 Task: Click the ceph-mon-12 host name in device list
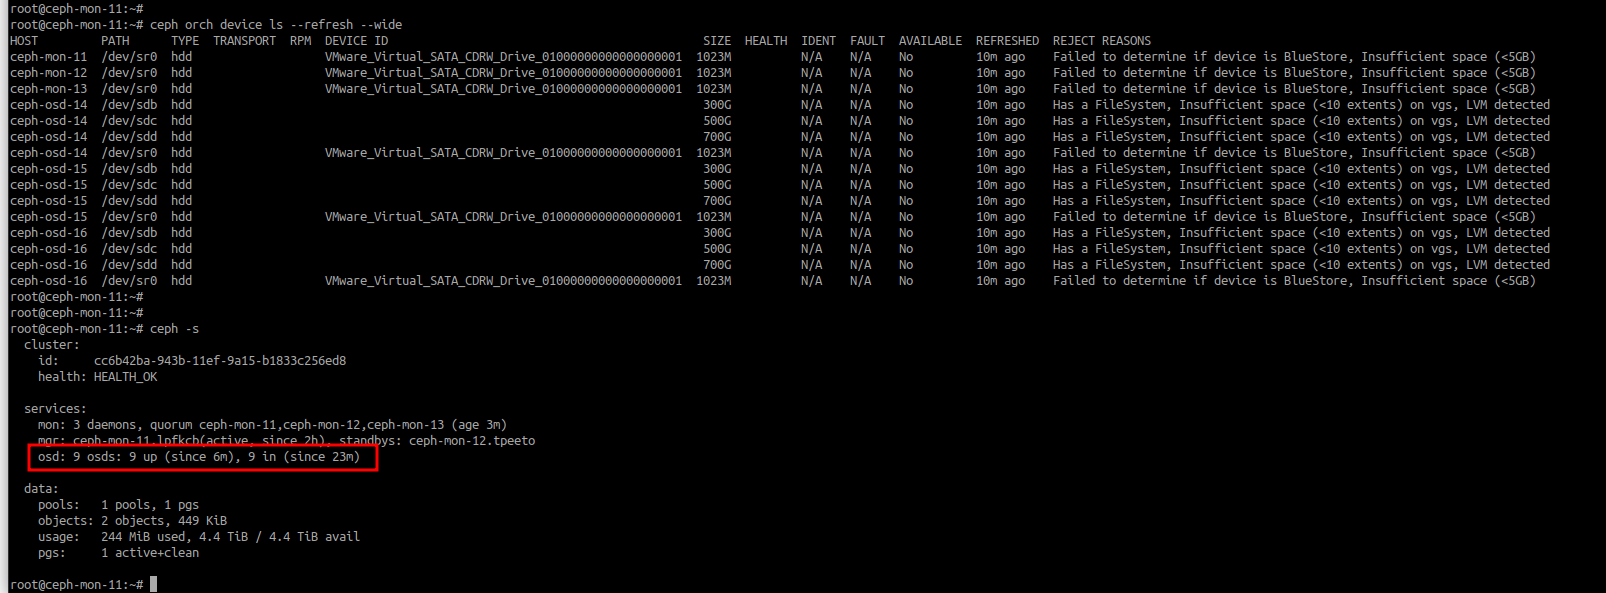coord(48,73)
